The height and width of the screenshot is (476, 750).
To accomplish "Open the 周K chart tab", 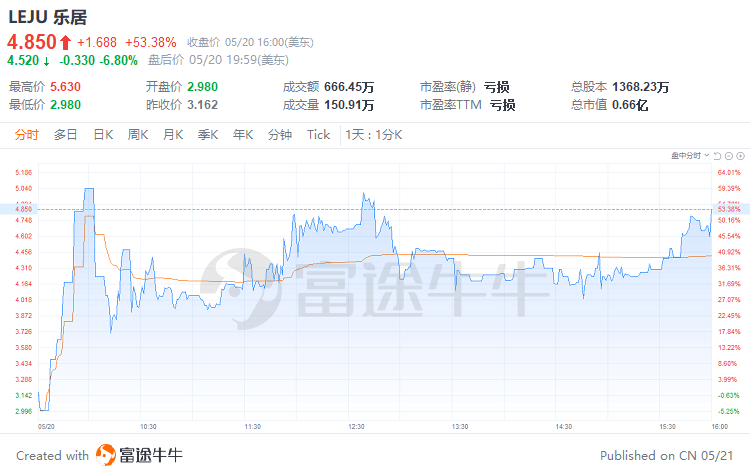I will click(x=138, y=135).
